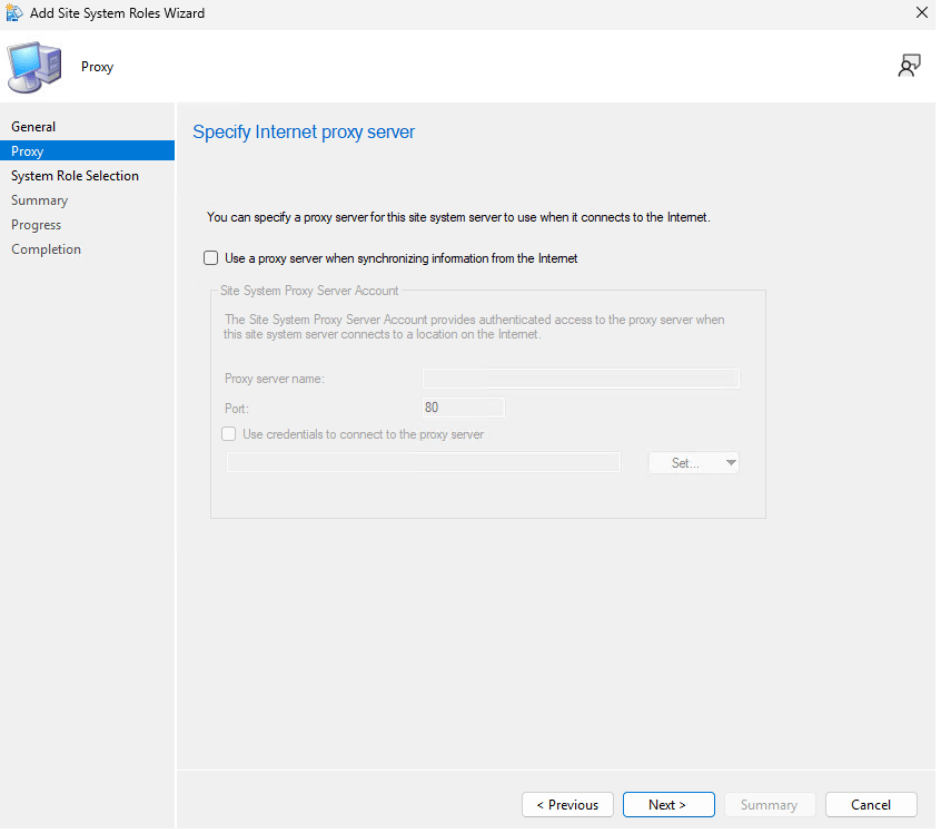Image resolution: width=936 pixels, height=829 pixels.
Task: Click the Next button to continue
Action: click(668, 804)
